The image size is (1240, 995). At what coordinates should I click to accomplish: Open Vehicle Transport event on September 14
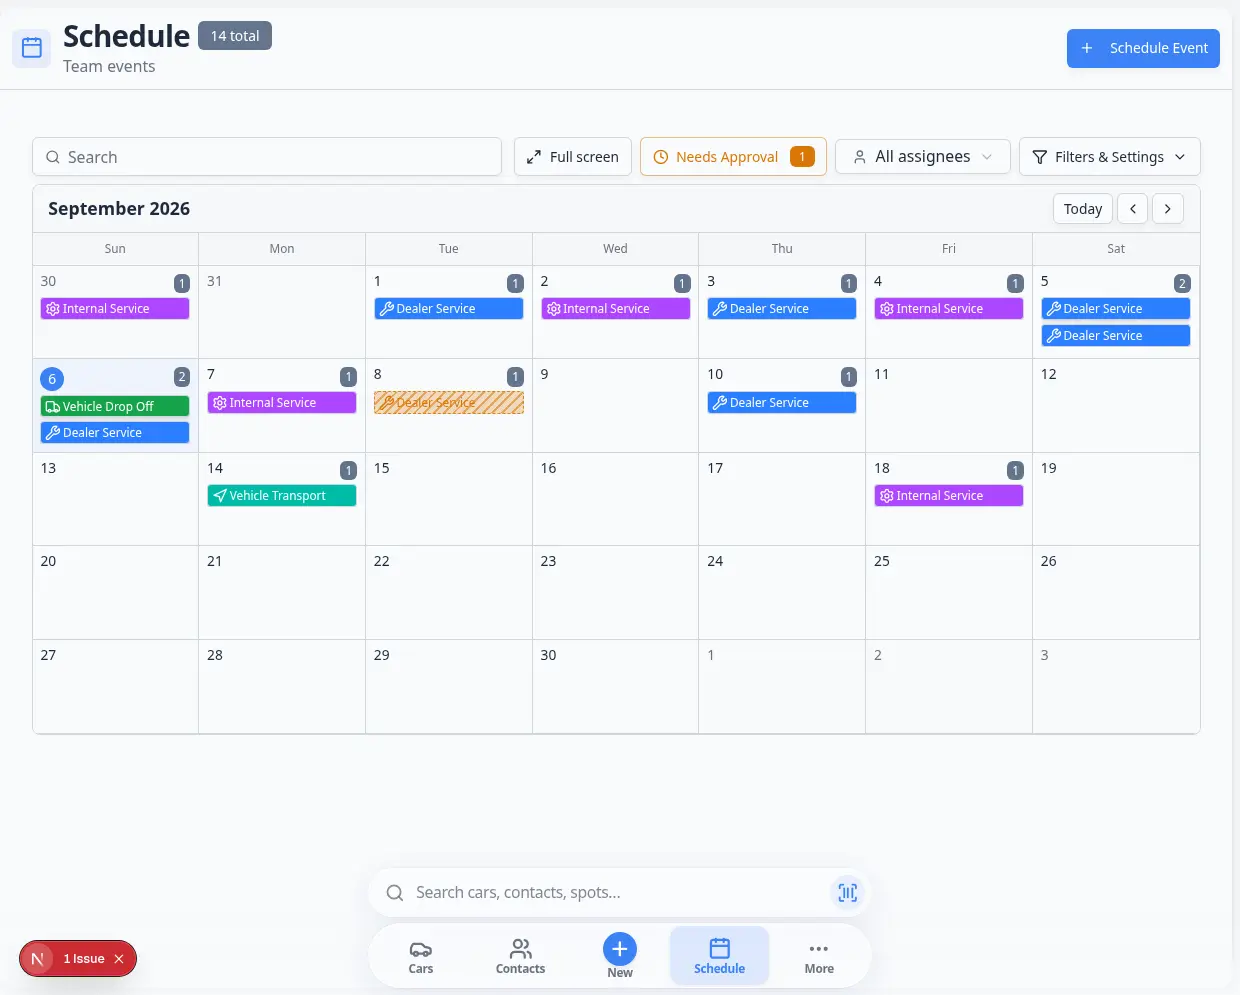click(282, 495)
